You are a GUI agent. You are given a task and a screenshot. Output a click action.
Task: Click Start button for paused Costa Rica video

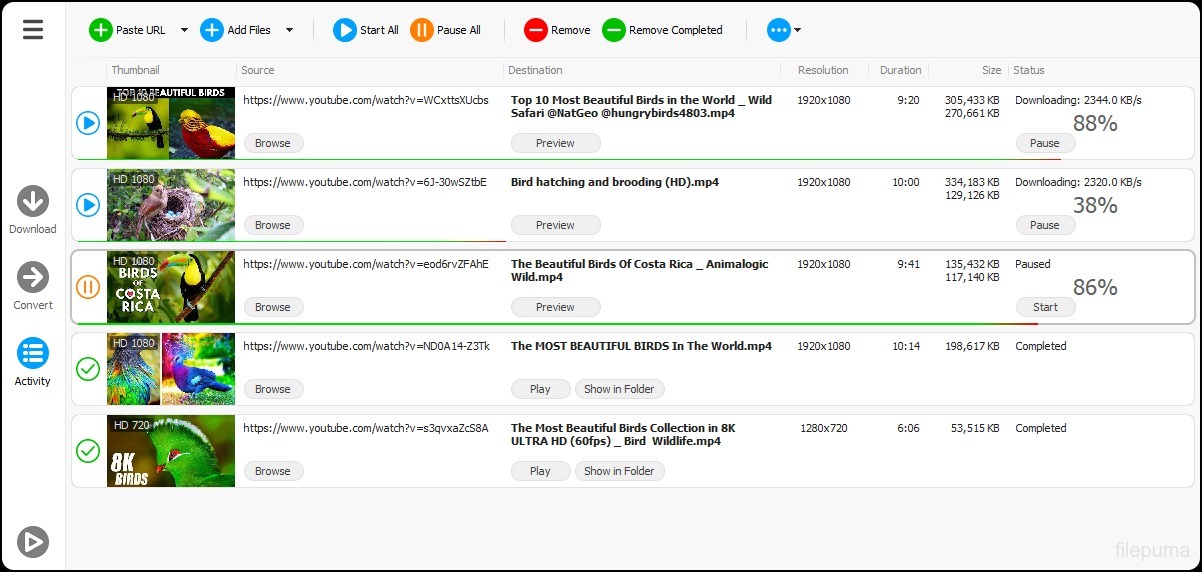[x=1045, y=307]
